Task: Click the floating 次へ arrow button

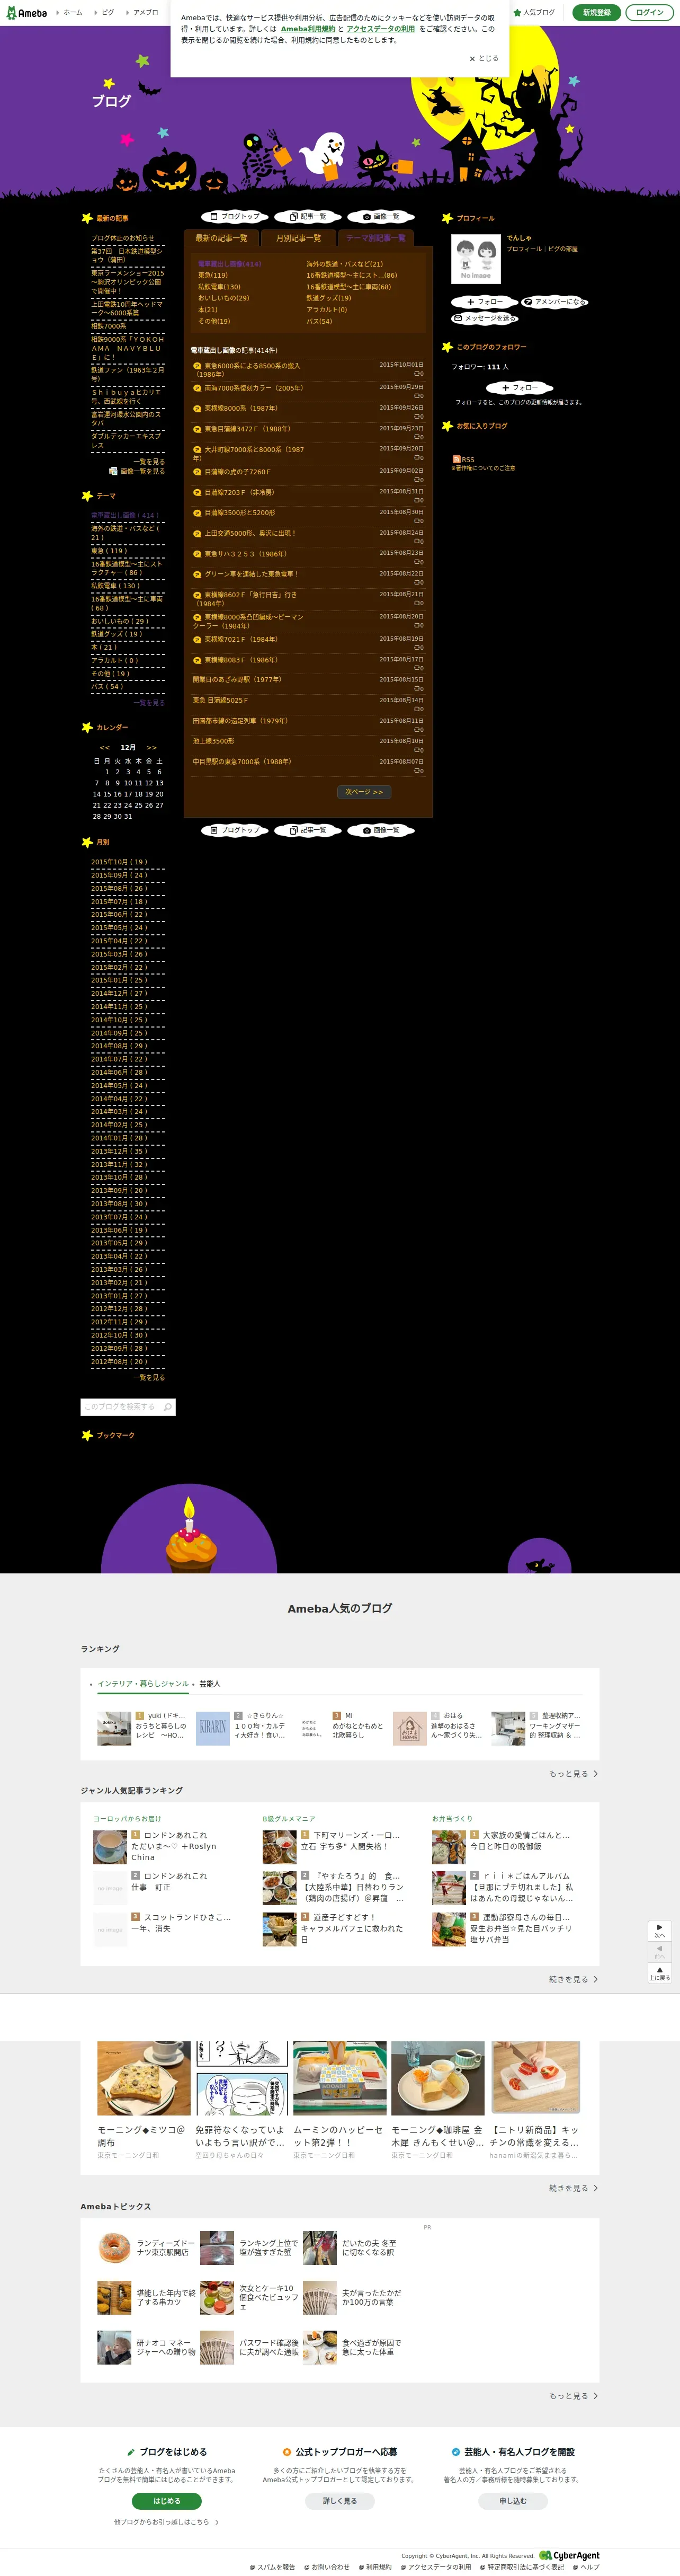Action: [659, 1930]
